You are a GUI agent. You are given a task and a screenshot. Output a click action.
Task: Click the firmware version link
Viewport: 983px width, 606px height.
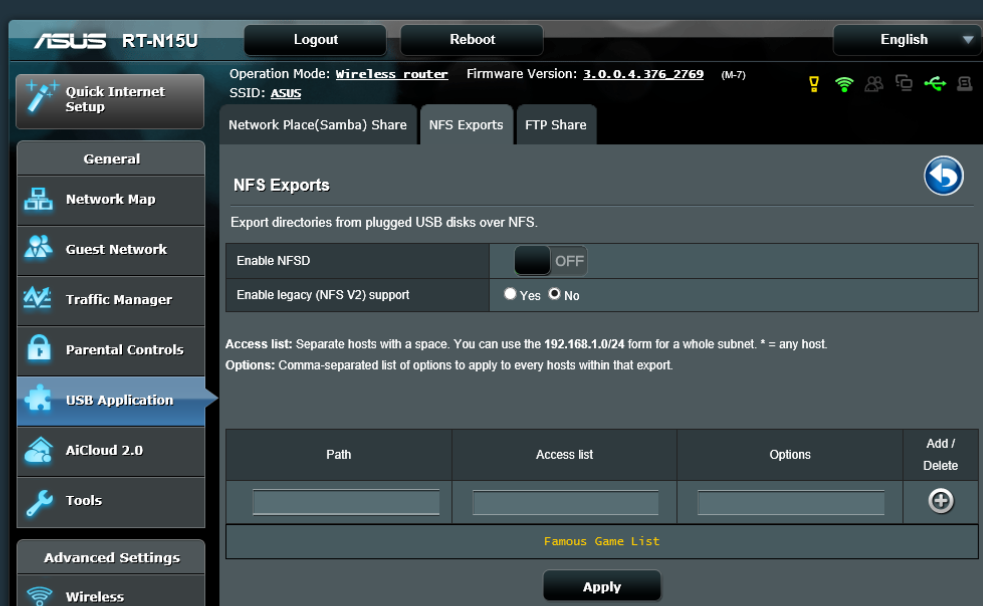pos(643,74)
